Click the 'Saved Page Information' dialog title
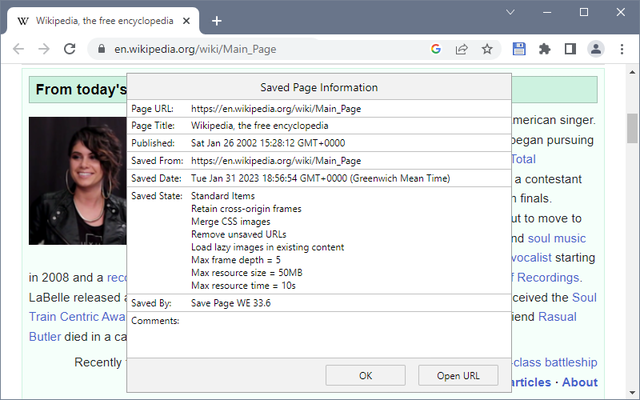640x400 pixels. pyautogui.click(x=319, y=87)
